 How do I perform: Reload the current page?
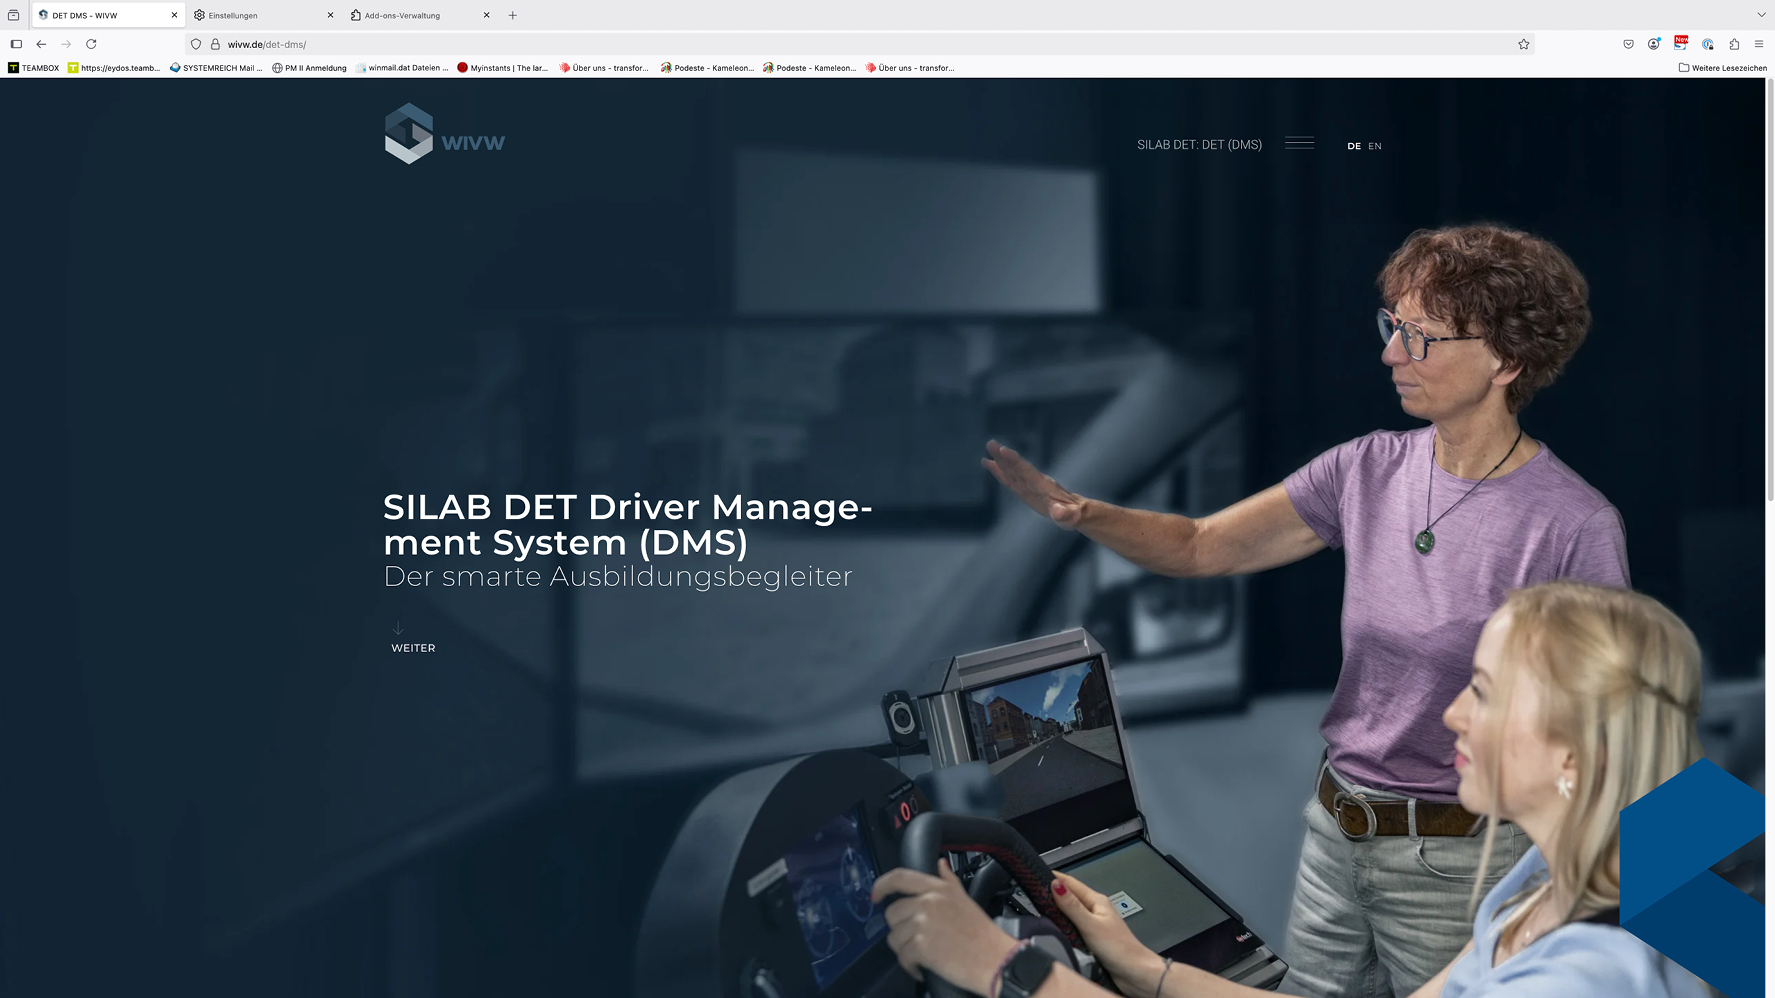(x=91, y=44)
